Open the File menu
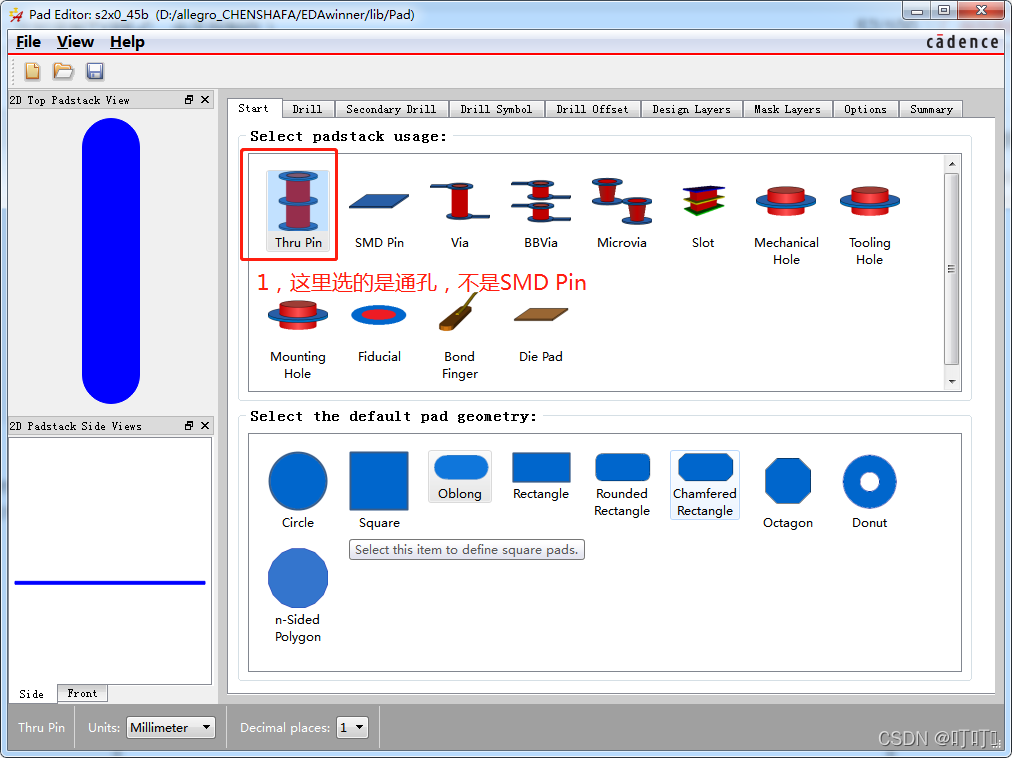This screenshot has width=1012, height=758. click(x=28, y=42)
